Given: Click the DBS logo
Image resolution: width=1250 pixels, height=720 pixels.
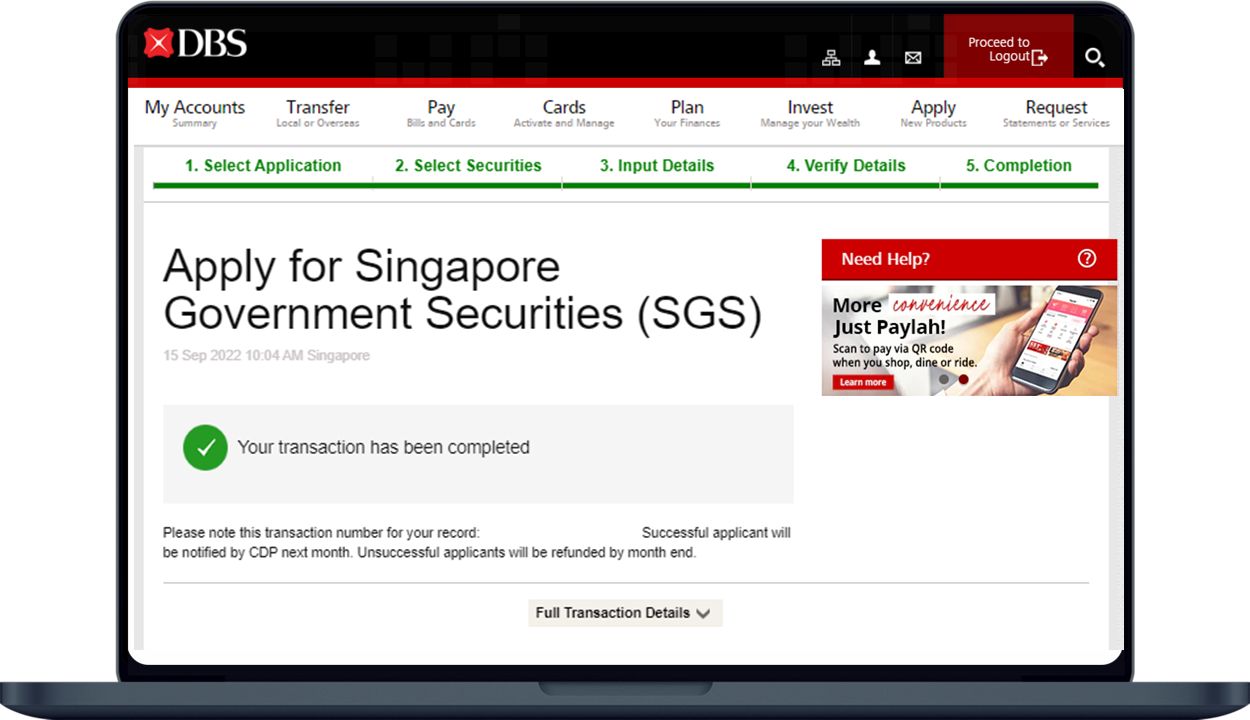Looking at the screenshot, I should (195, 43).
